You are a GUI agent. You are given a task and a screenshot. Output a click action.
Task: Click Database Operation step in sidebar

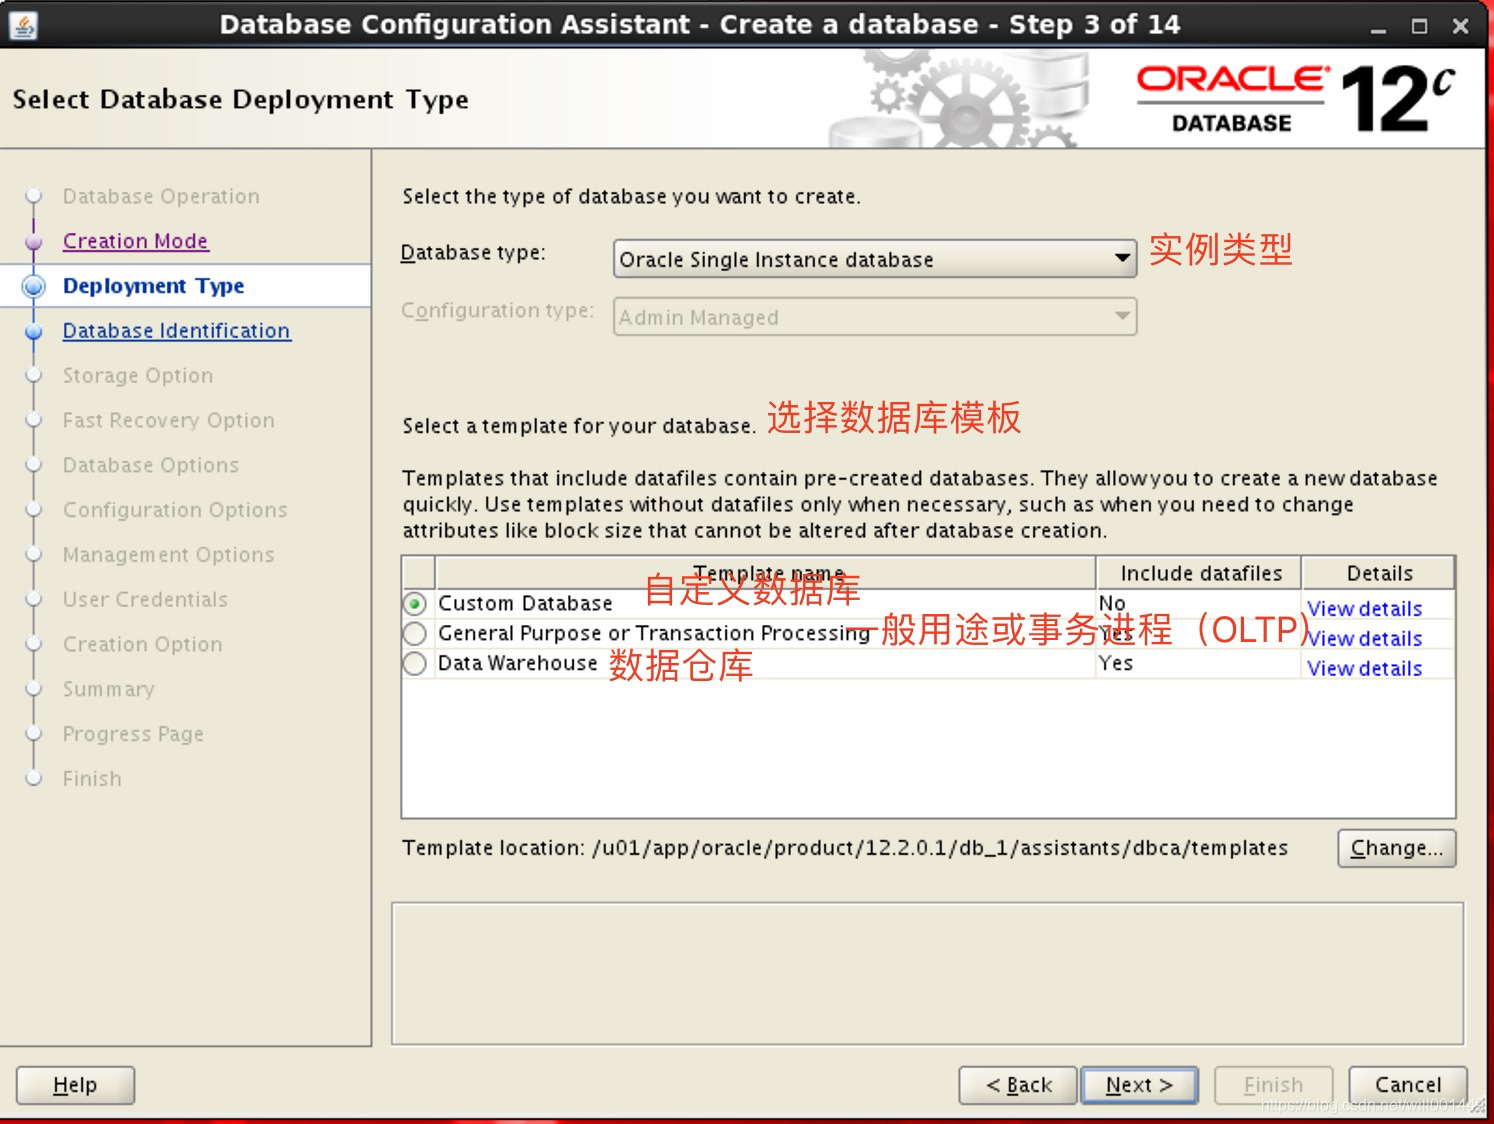tap(161, 196)
